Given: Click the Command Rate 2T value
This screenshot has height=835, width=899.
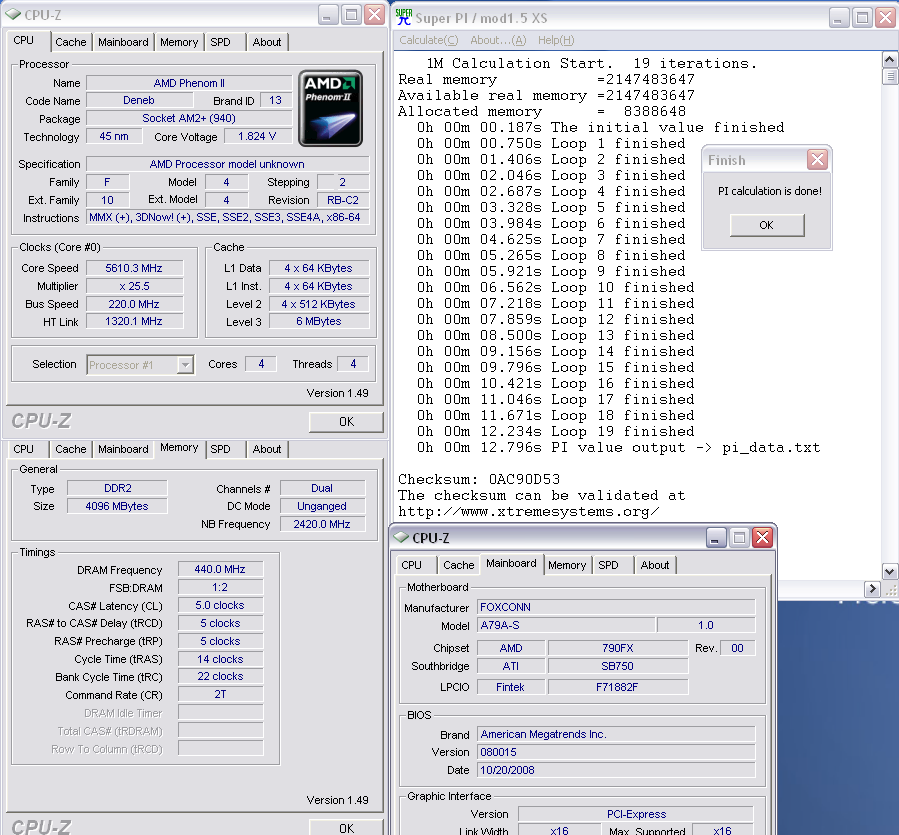Looking at the screenshot, I should point(220,694).
